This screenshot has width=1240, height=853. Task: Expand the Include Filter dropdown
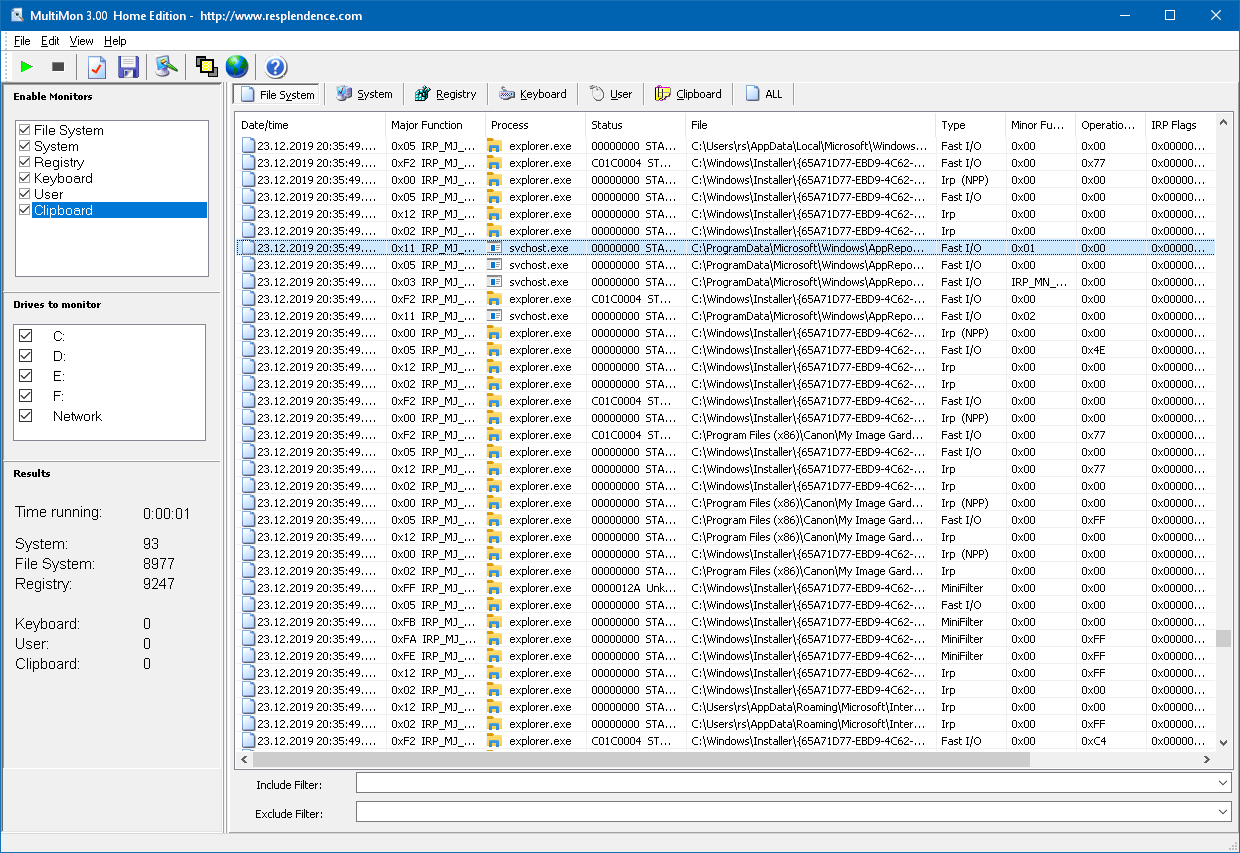pos(1223,783)
